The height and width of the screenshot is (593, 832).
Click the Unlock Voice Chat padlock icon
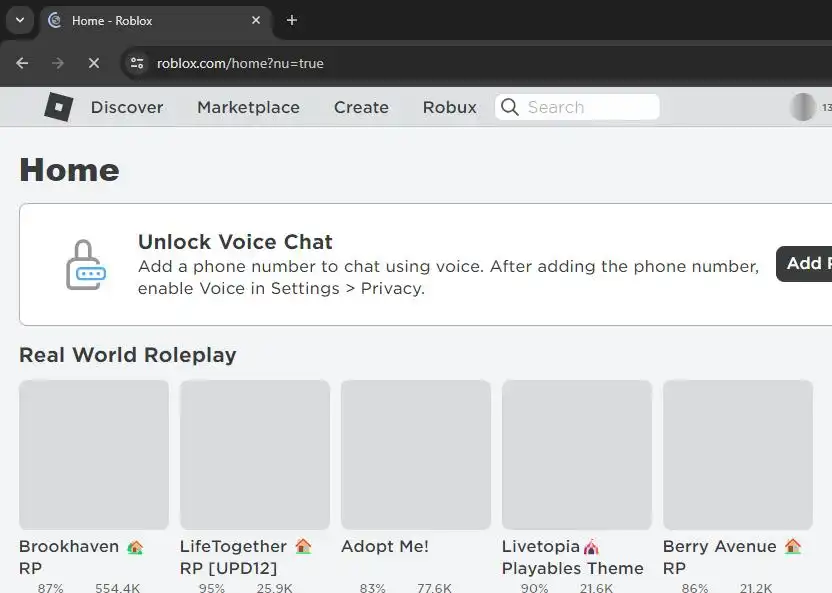[x=85, y=265]
